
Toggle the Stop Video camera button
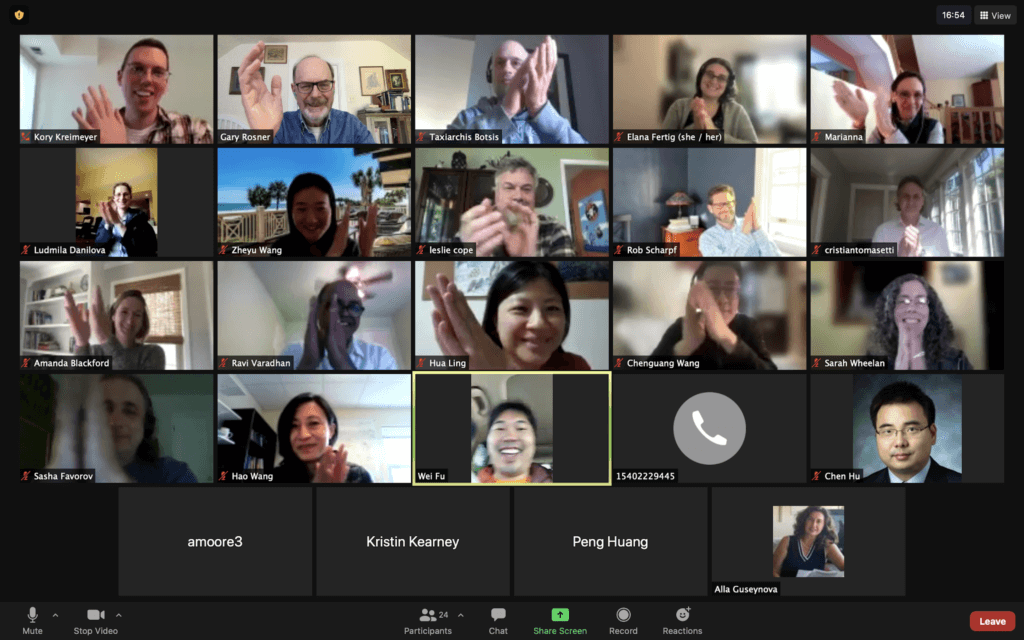click(x=95, y=620)
